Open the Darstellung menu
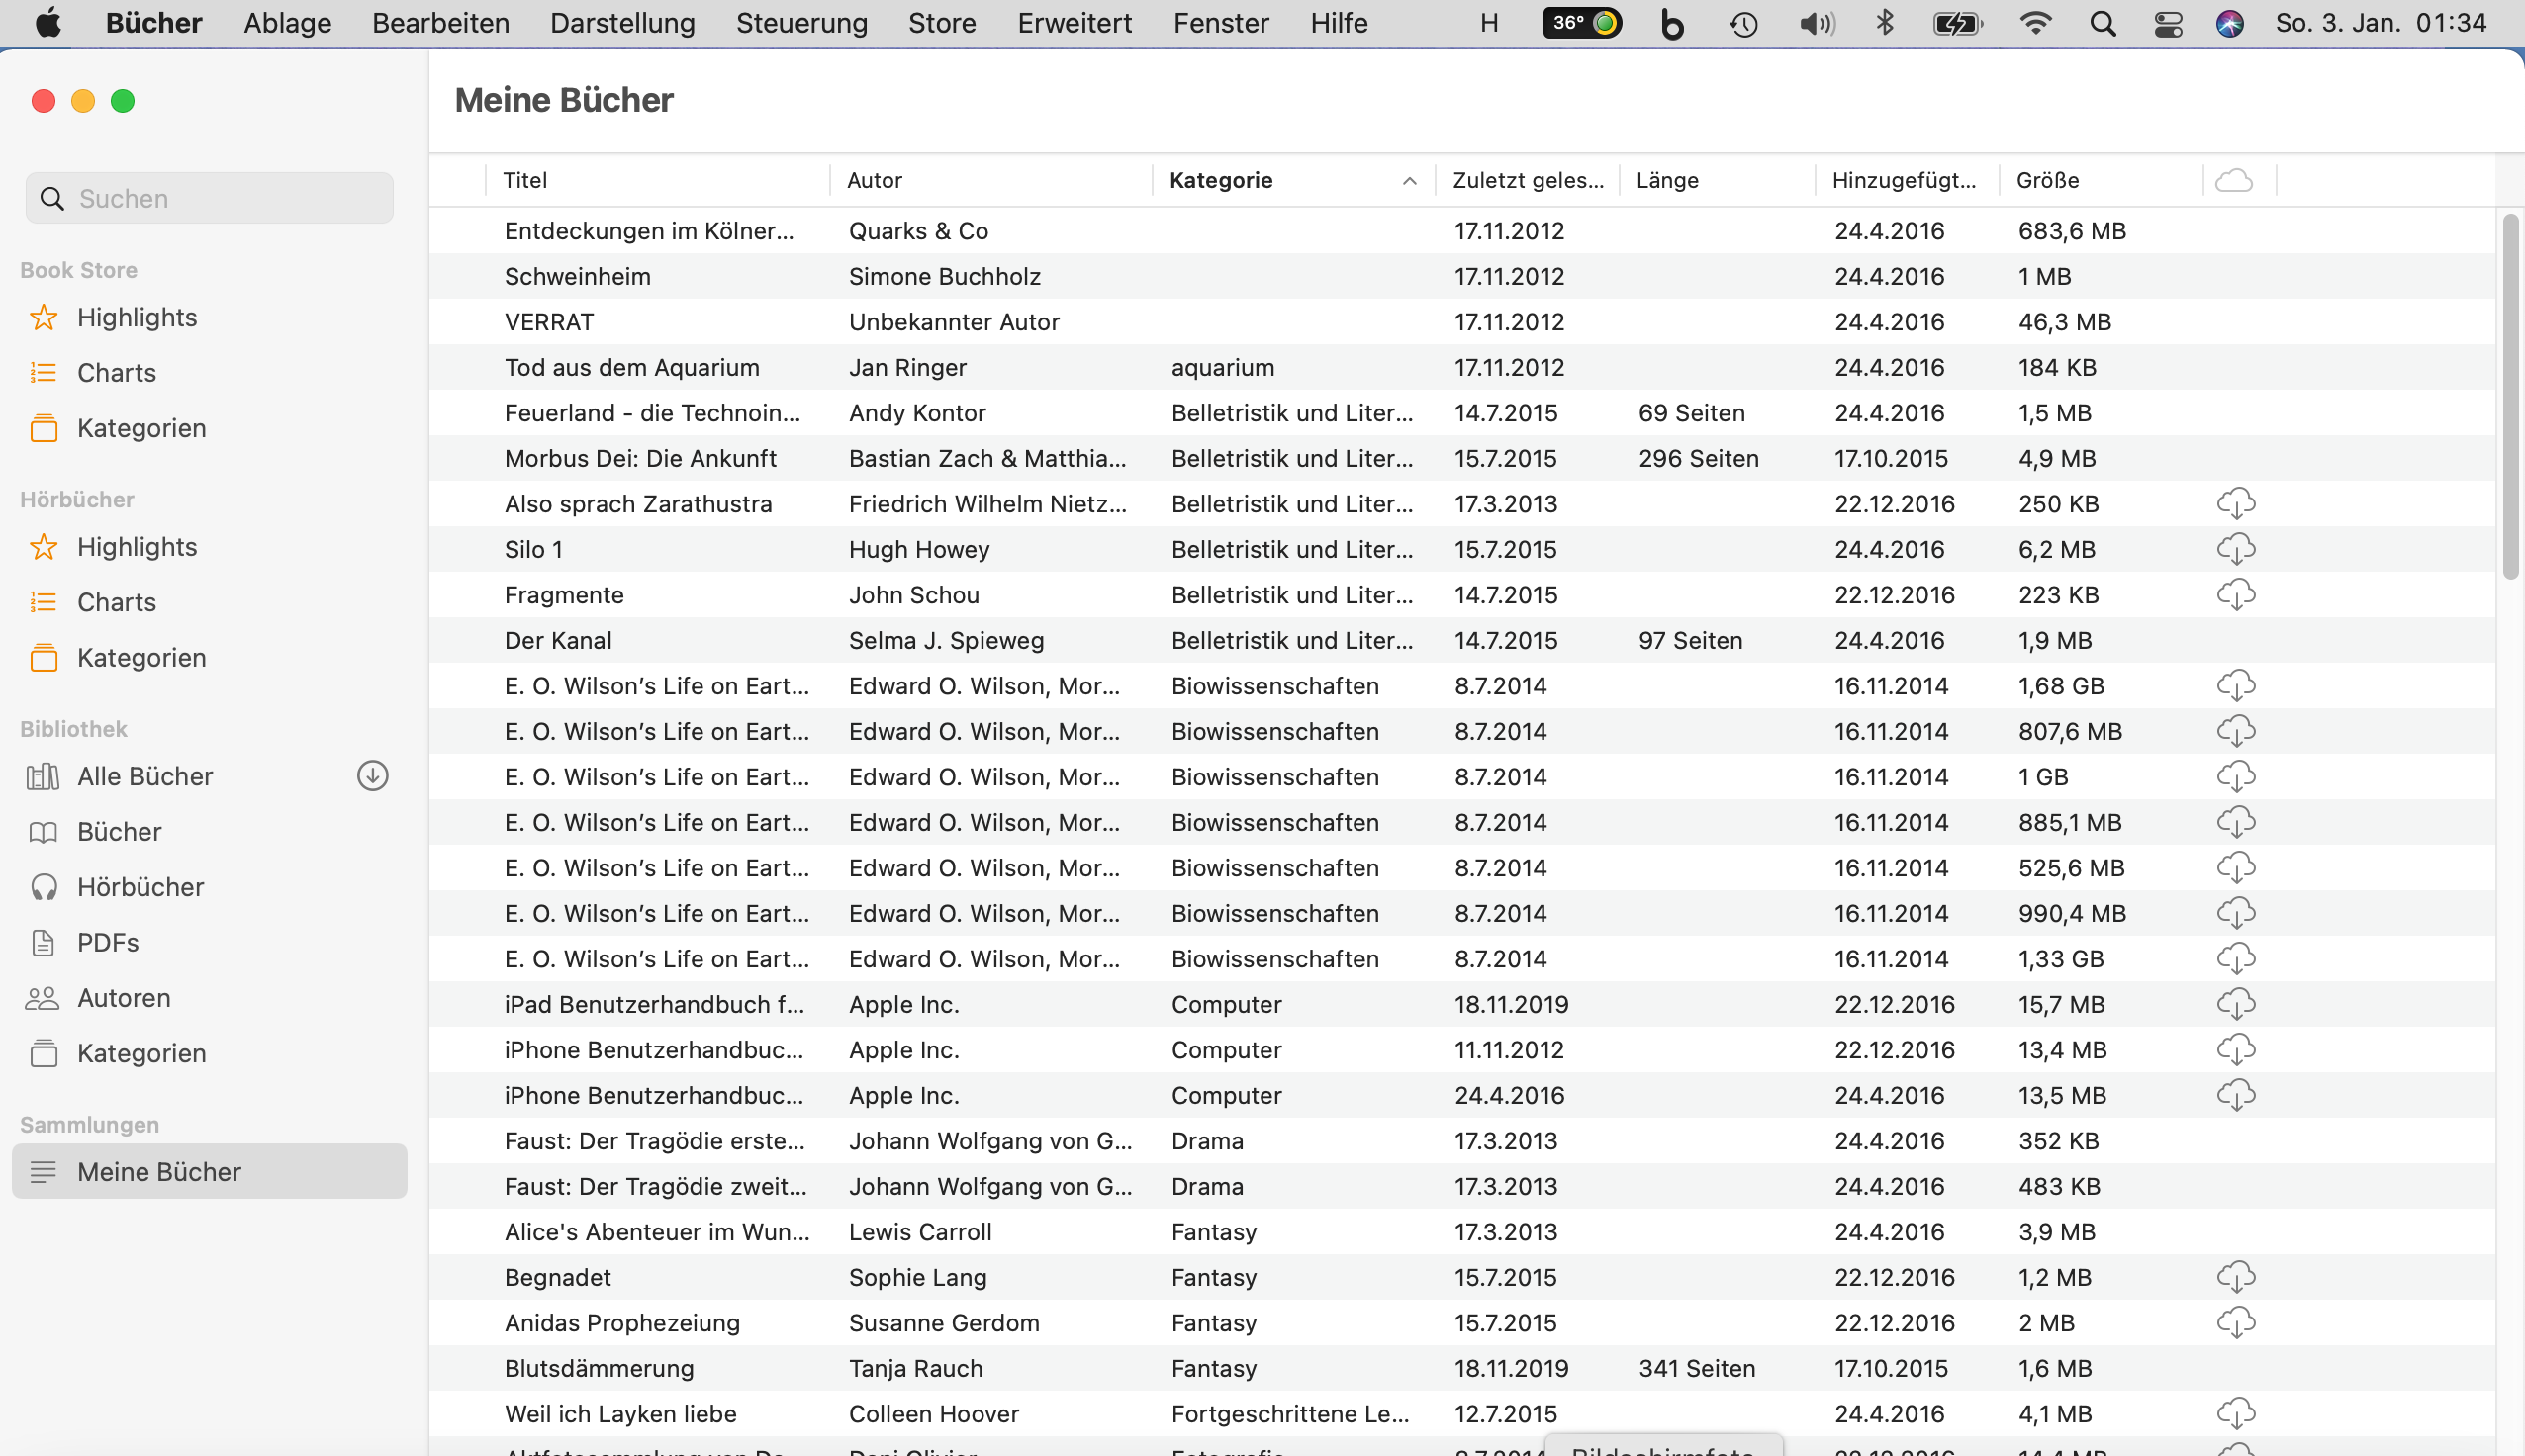Viewport: 2525px width, 1456px height. (x=622, y=23)
